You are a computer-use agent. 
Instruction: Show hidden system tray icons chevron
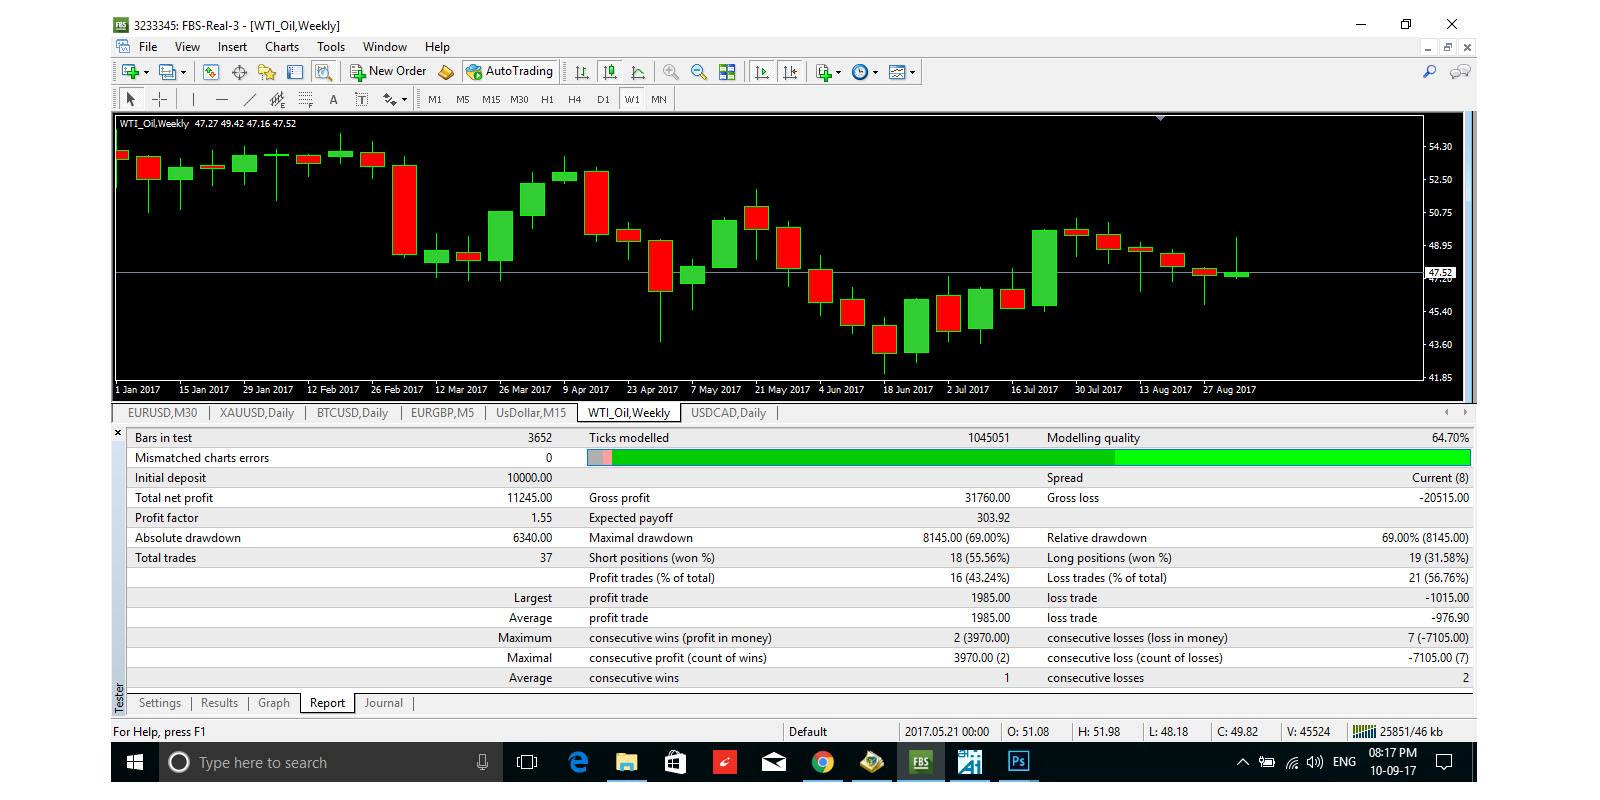[1242, 762]
